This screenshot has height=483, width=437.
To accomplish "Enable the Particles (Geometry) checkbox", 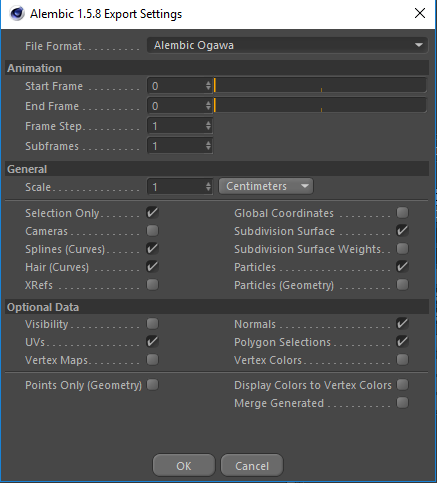I will [x=402, y=285].
